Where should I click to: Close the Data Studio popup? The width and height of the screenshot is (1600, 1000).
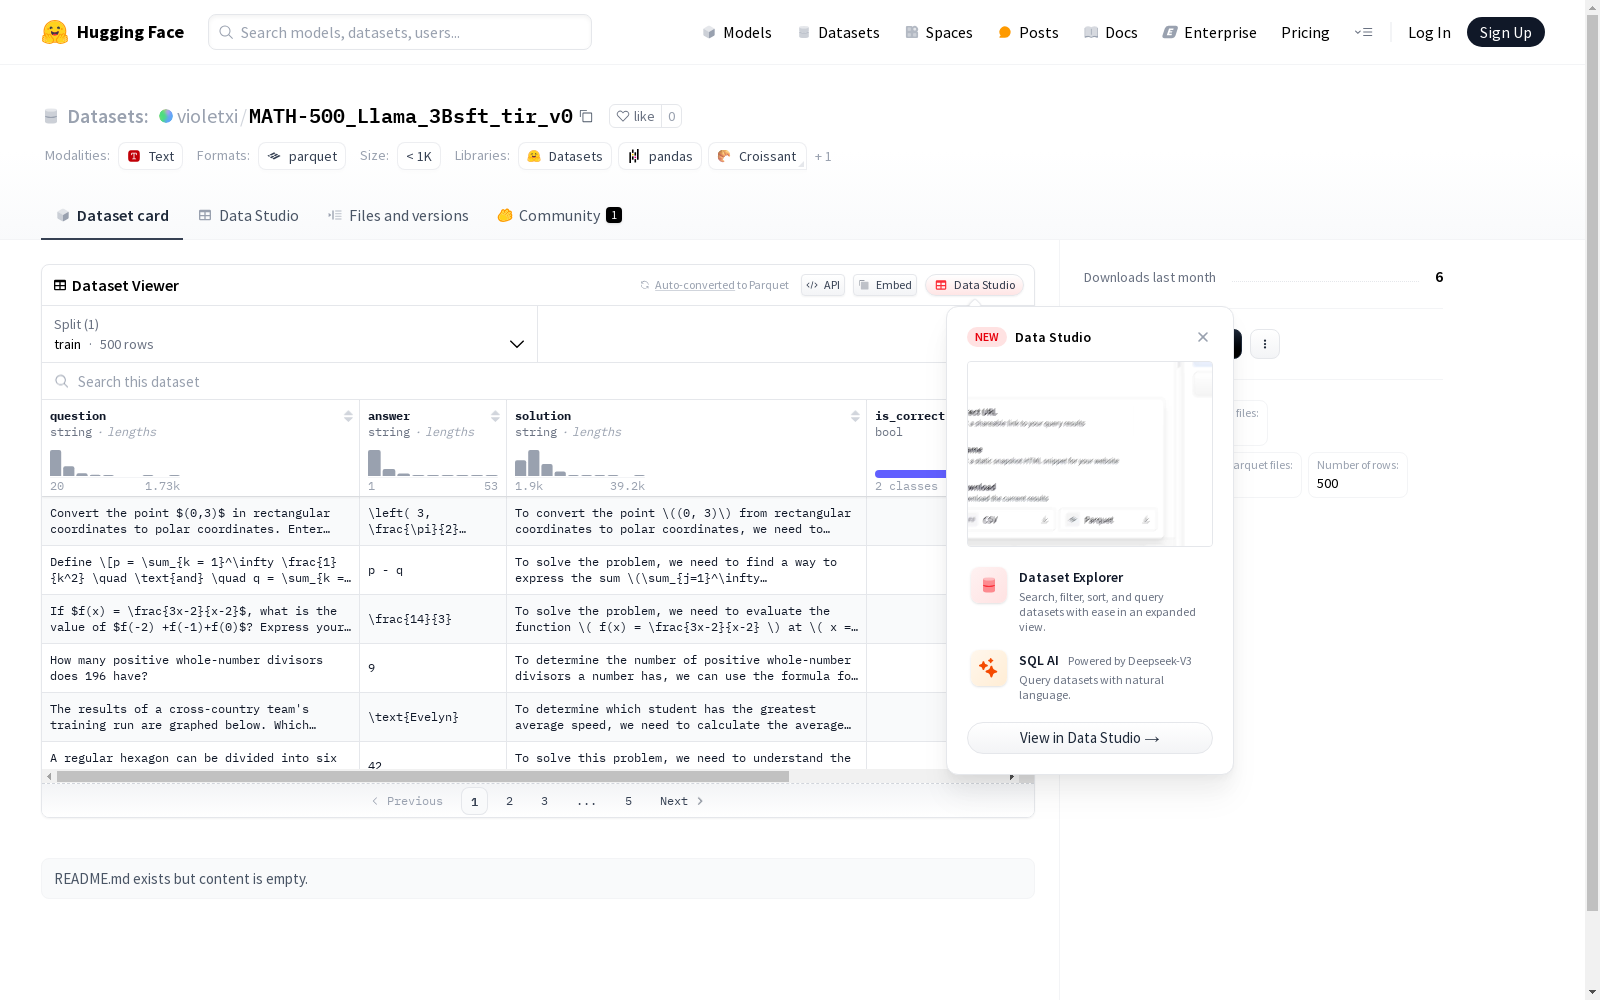1203,337
